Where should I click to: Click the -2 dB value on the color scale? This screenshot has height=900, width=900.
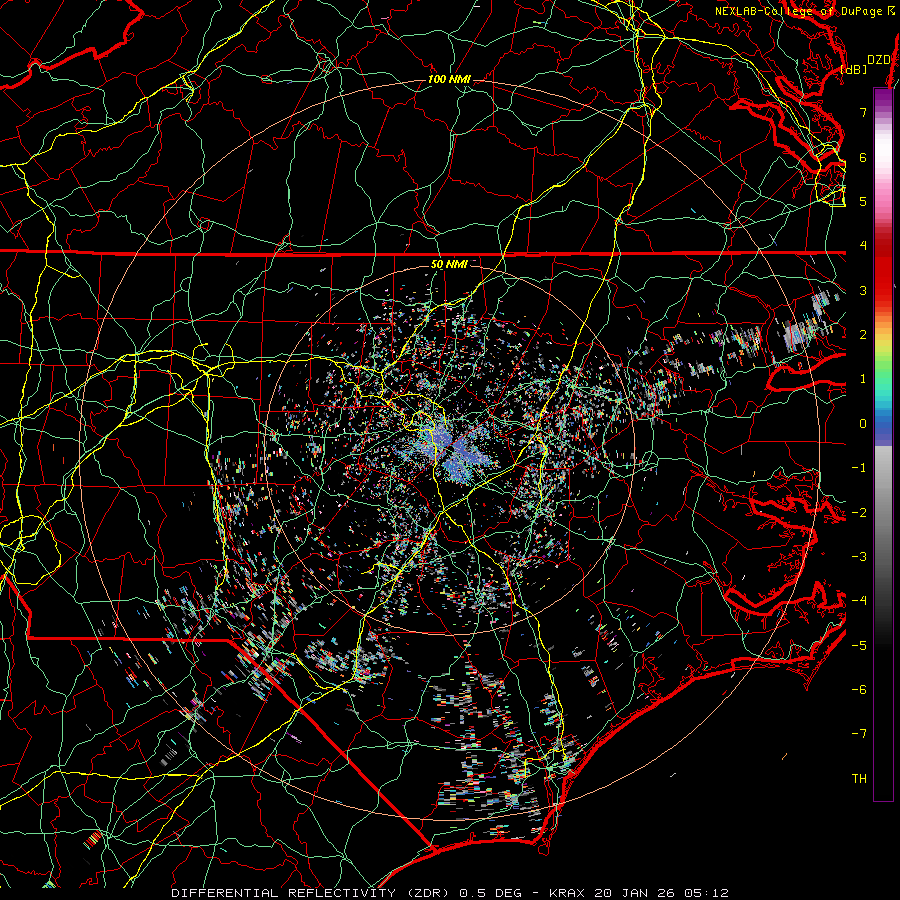pyautogui.click(x=859, y=513)
